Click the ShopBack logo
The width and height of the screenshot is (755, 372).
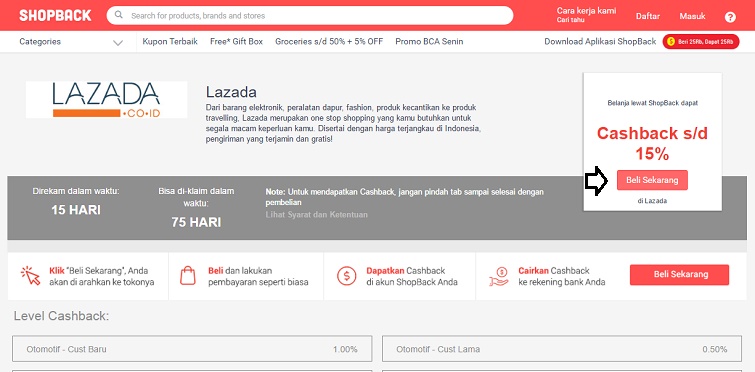tap(55, 15)
